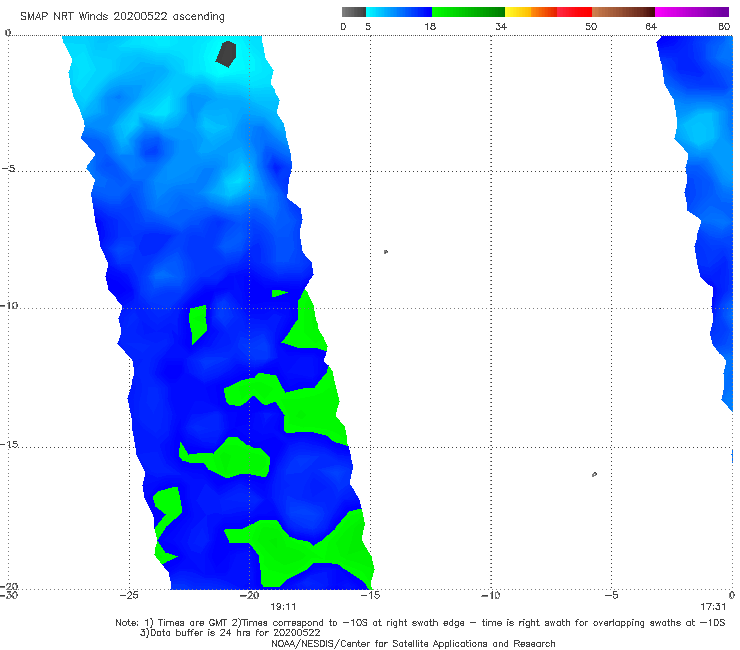This screenshot has height=650, width=740.
Task: Click the color bar label '64'
Action: tap(651, 26)
